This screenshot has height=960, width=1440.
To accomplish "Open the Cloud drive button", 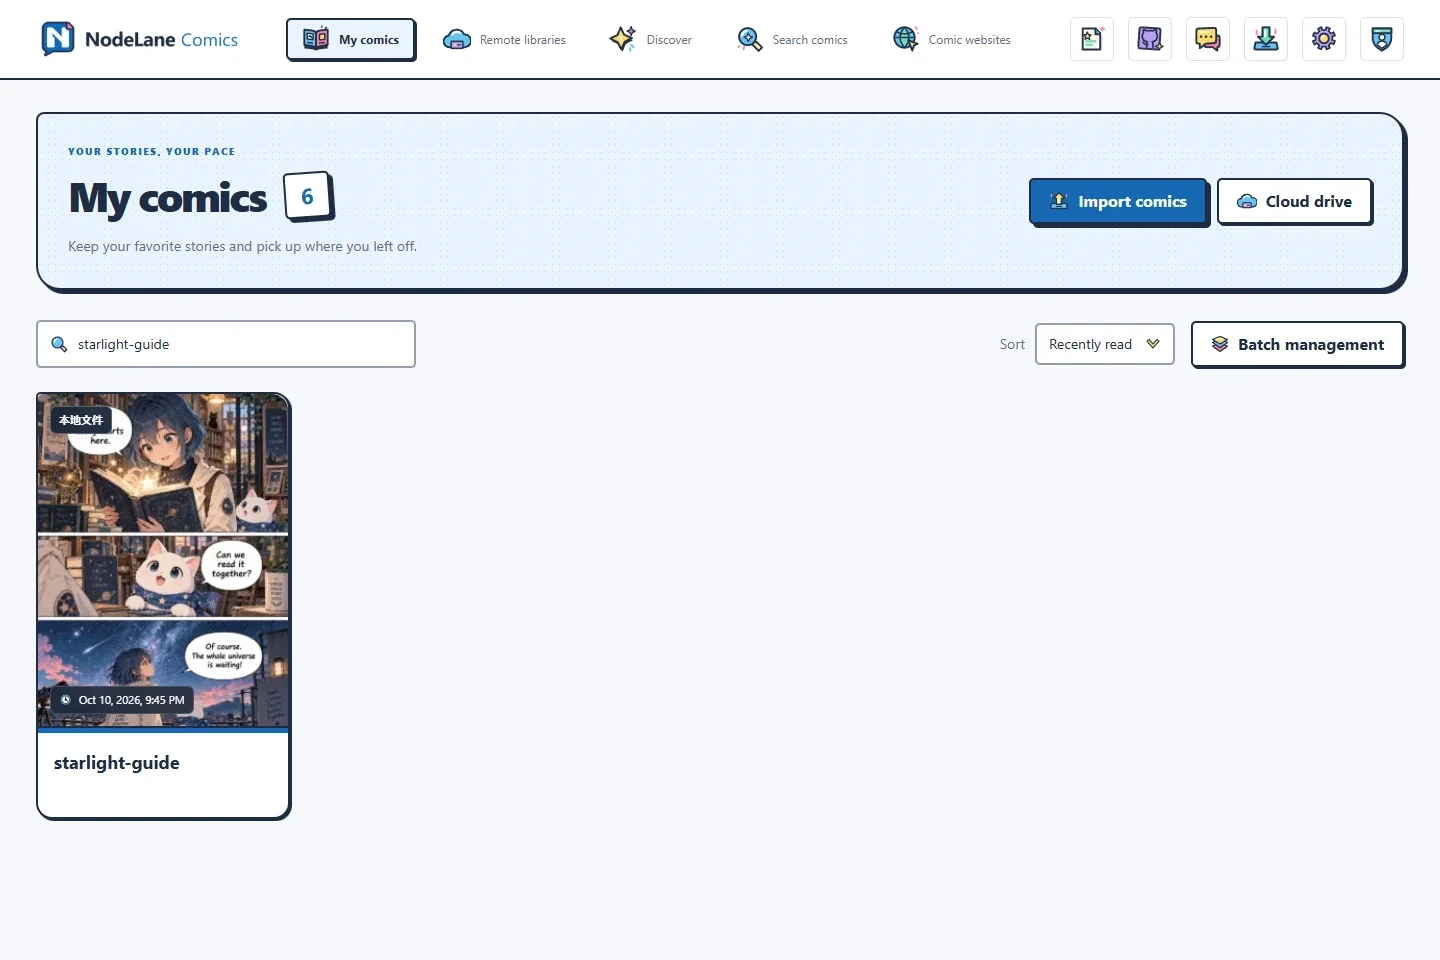I will click(x=1294, y=201).
